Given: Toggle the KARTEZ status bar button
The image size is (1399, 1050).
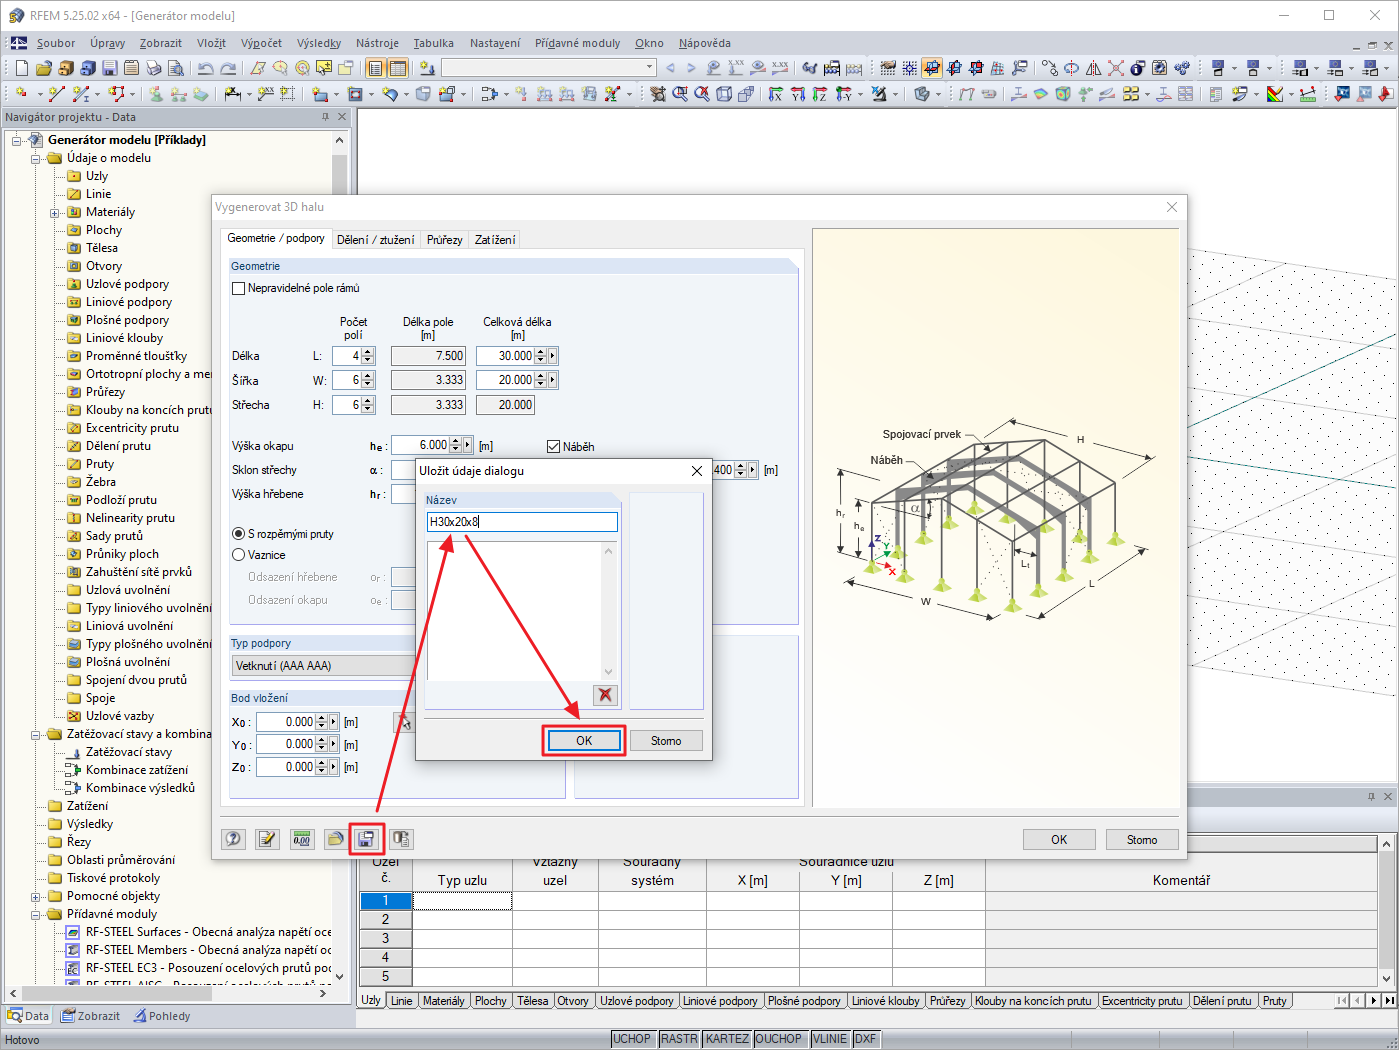Looking at the screenshot, I should pyautogui.click(x=727, y=1039).
